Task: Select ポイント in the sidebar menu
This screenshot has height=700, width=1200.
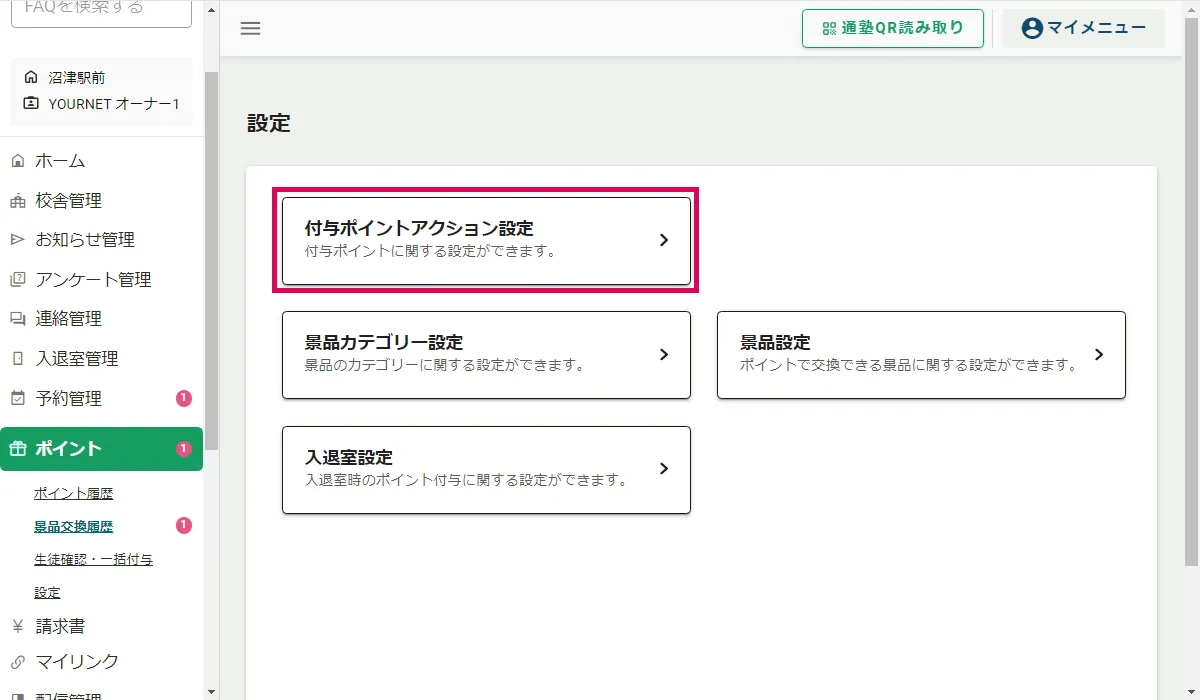Action: [101, 449]
